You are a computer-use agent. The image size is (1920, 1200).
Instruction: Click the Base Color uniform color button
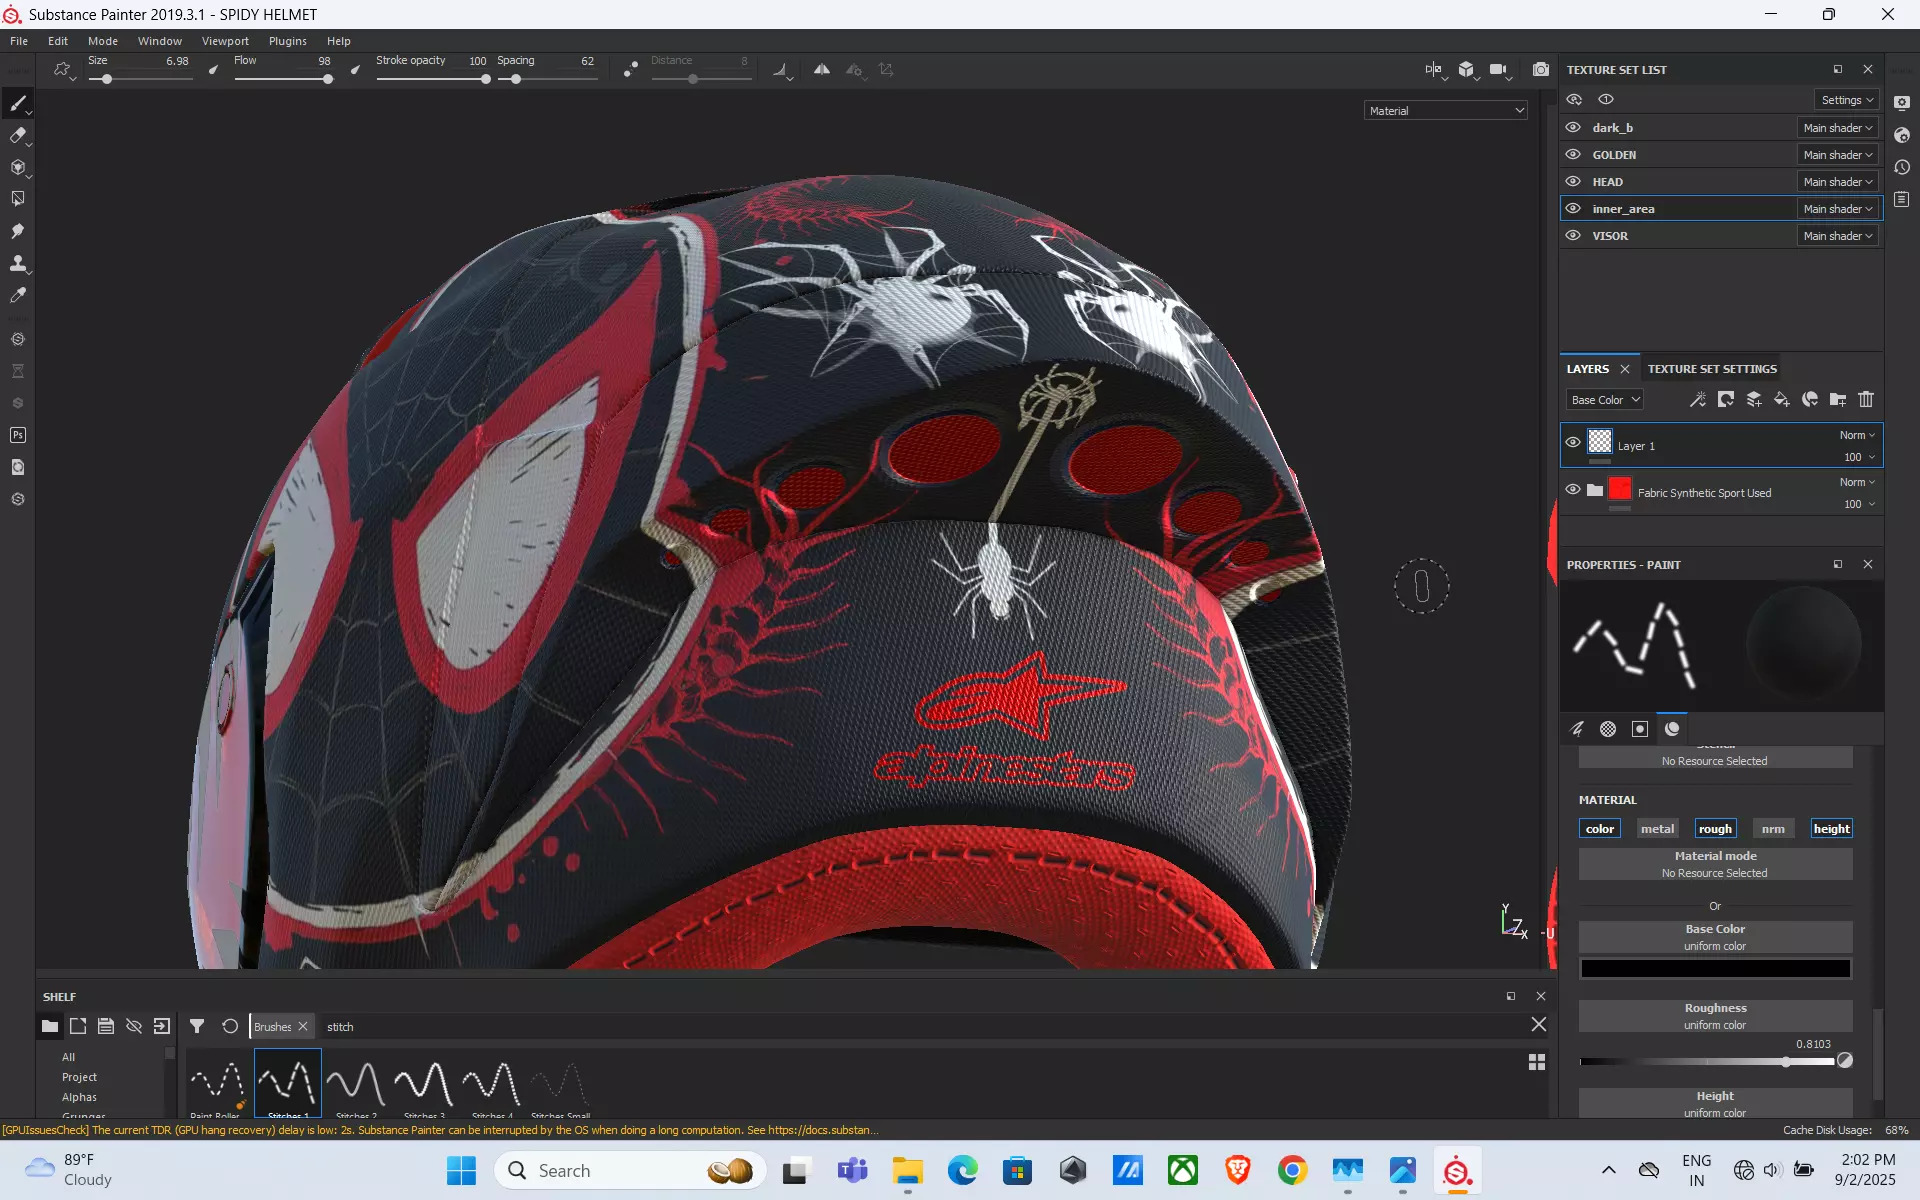[x=1715, y=937]
